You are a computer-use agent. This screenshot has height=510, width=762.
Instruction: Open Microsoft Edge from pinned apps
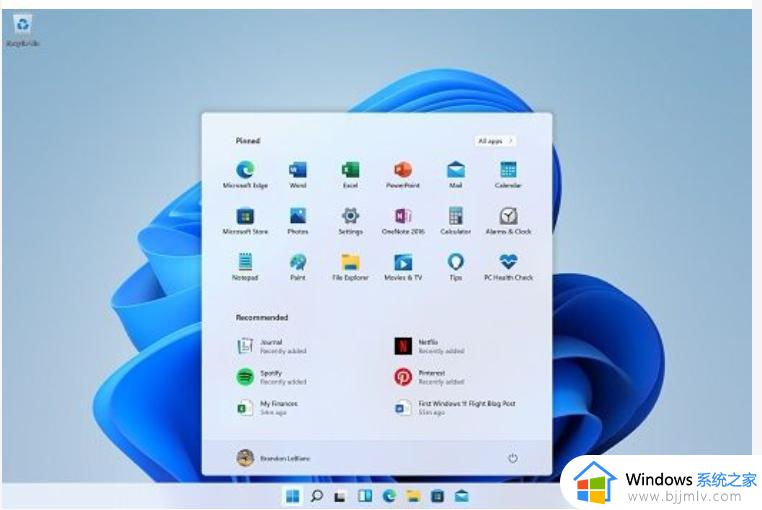click(245, 175)
